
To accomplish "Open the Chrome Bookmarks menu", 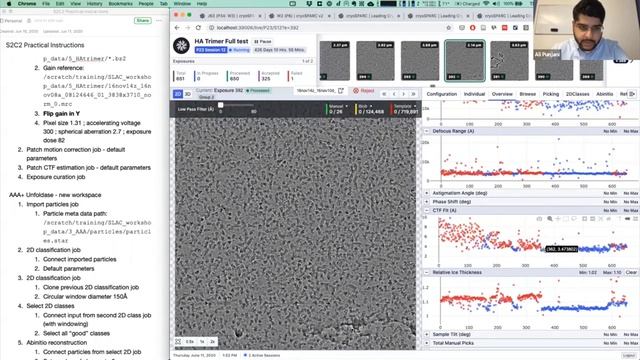I will pyautogui.click(x=120, y=4).
